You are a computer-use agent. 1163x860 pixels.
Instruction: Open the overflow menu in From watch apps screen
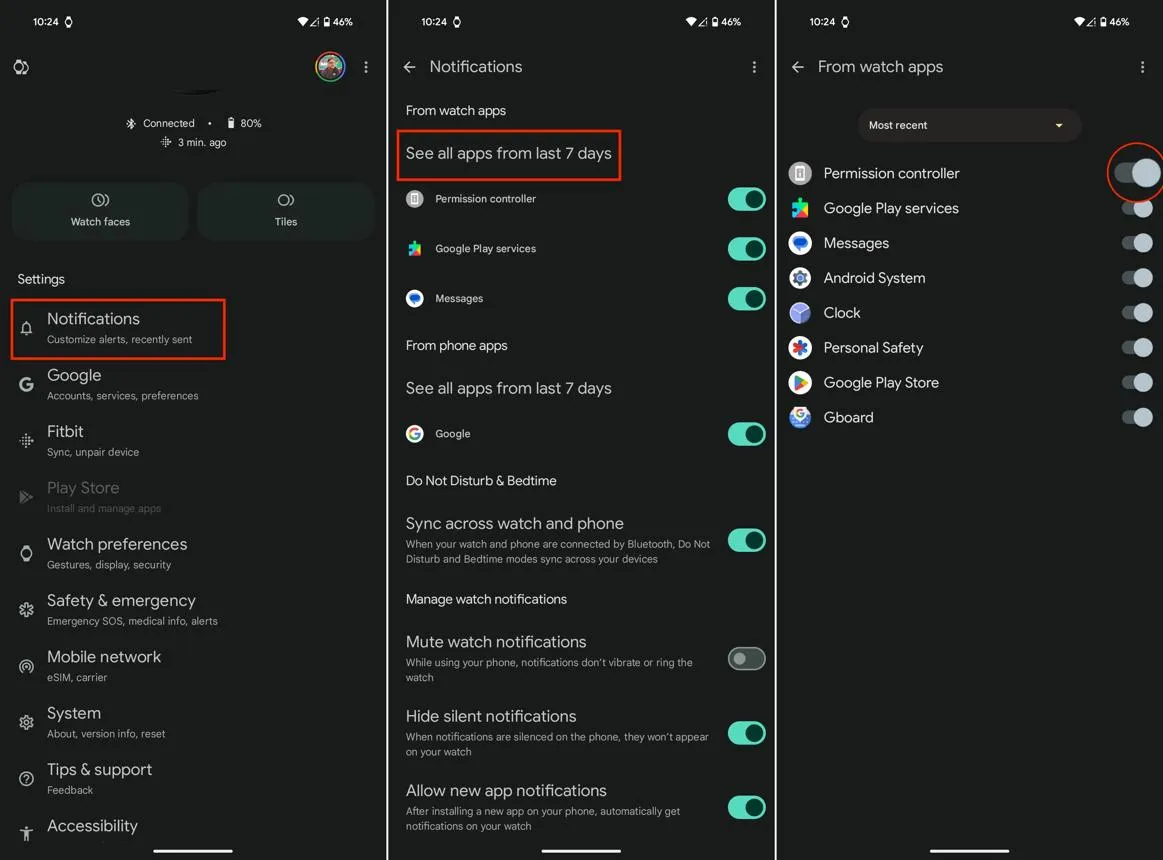coord(1142,67)
